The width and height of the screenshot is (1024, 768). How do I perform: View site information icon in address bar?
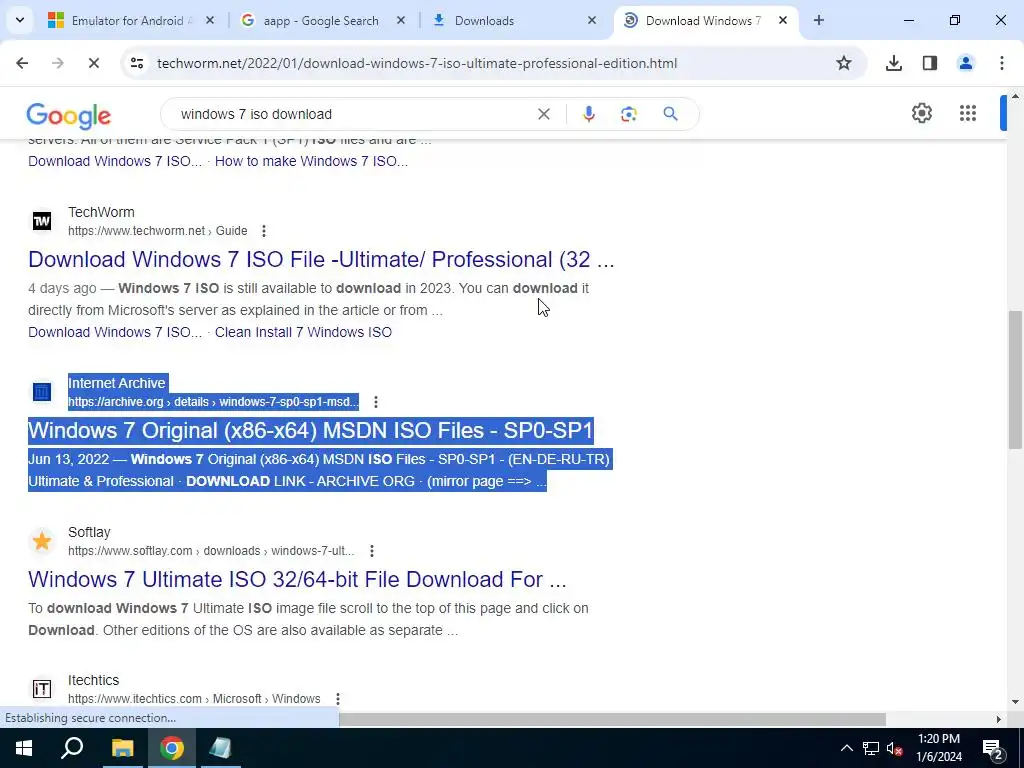coord(136,63)
